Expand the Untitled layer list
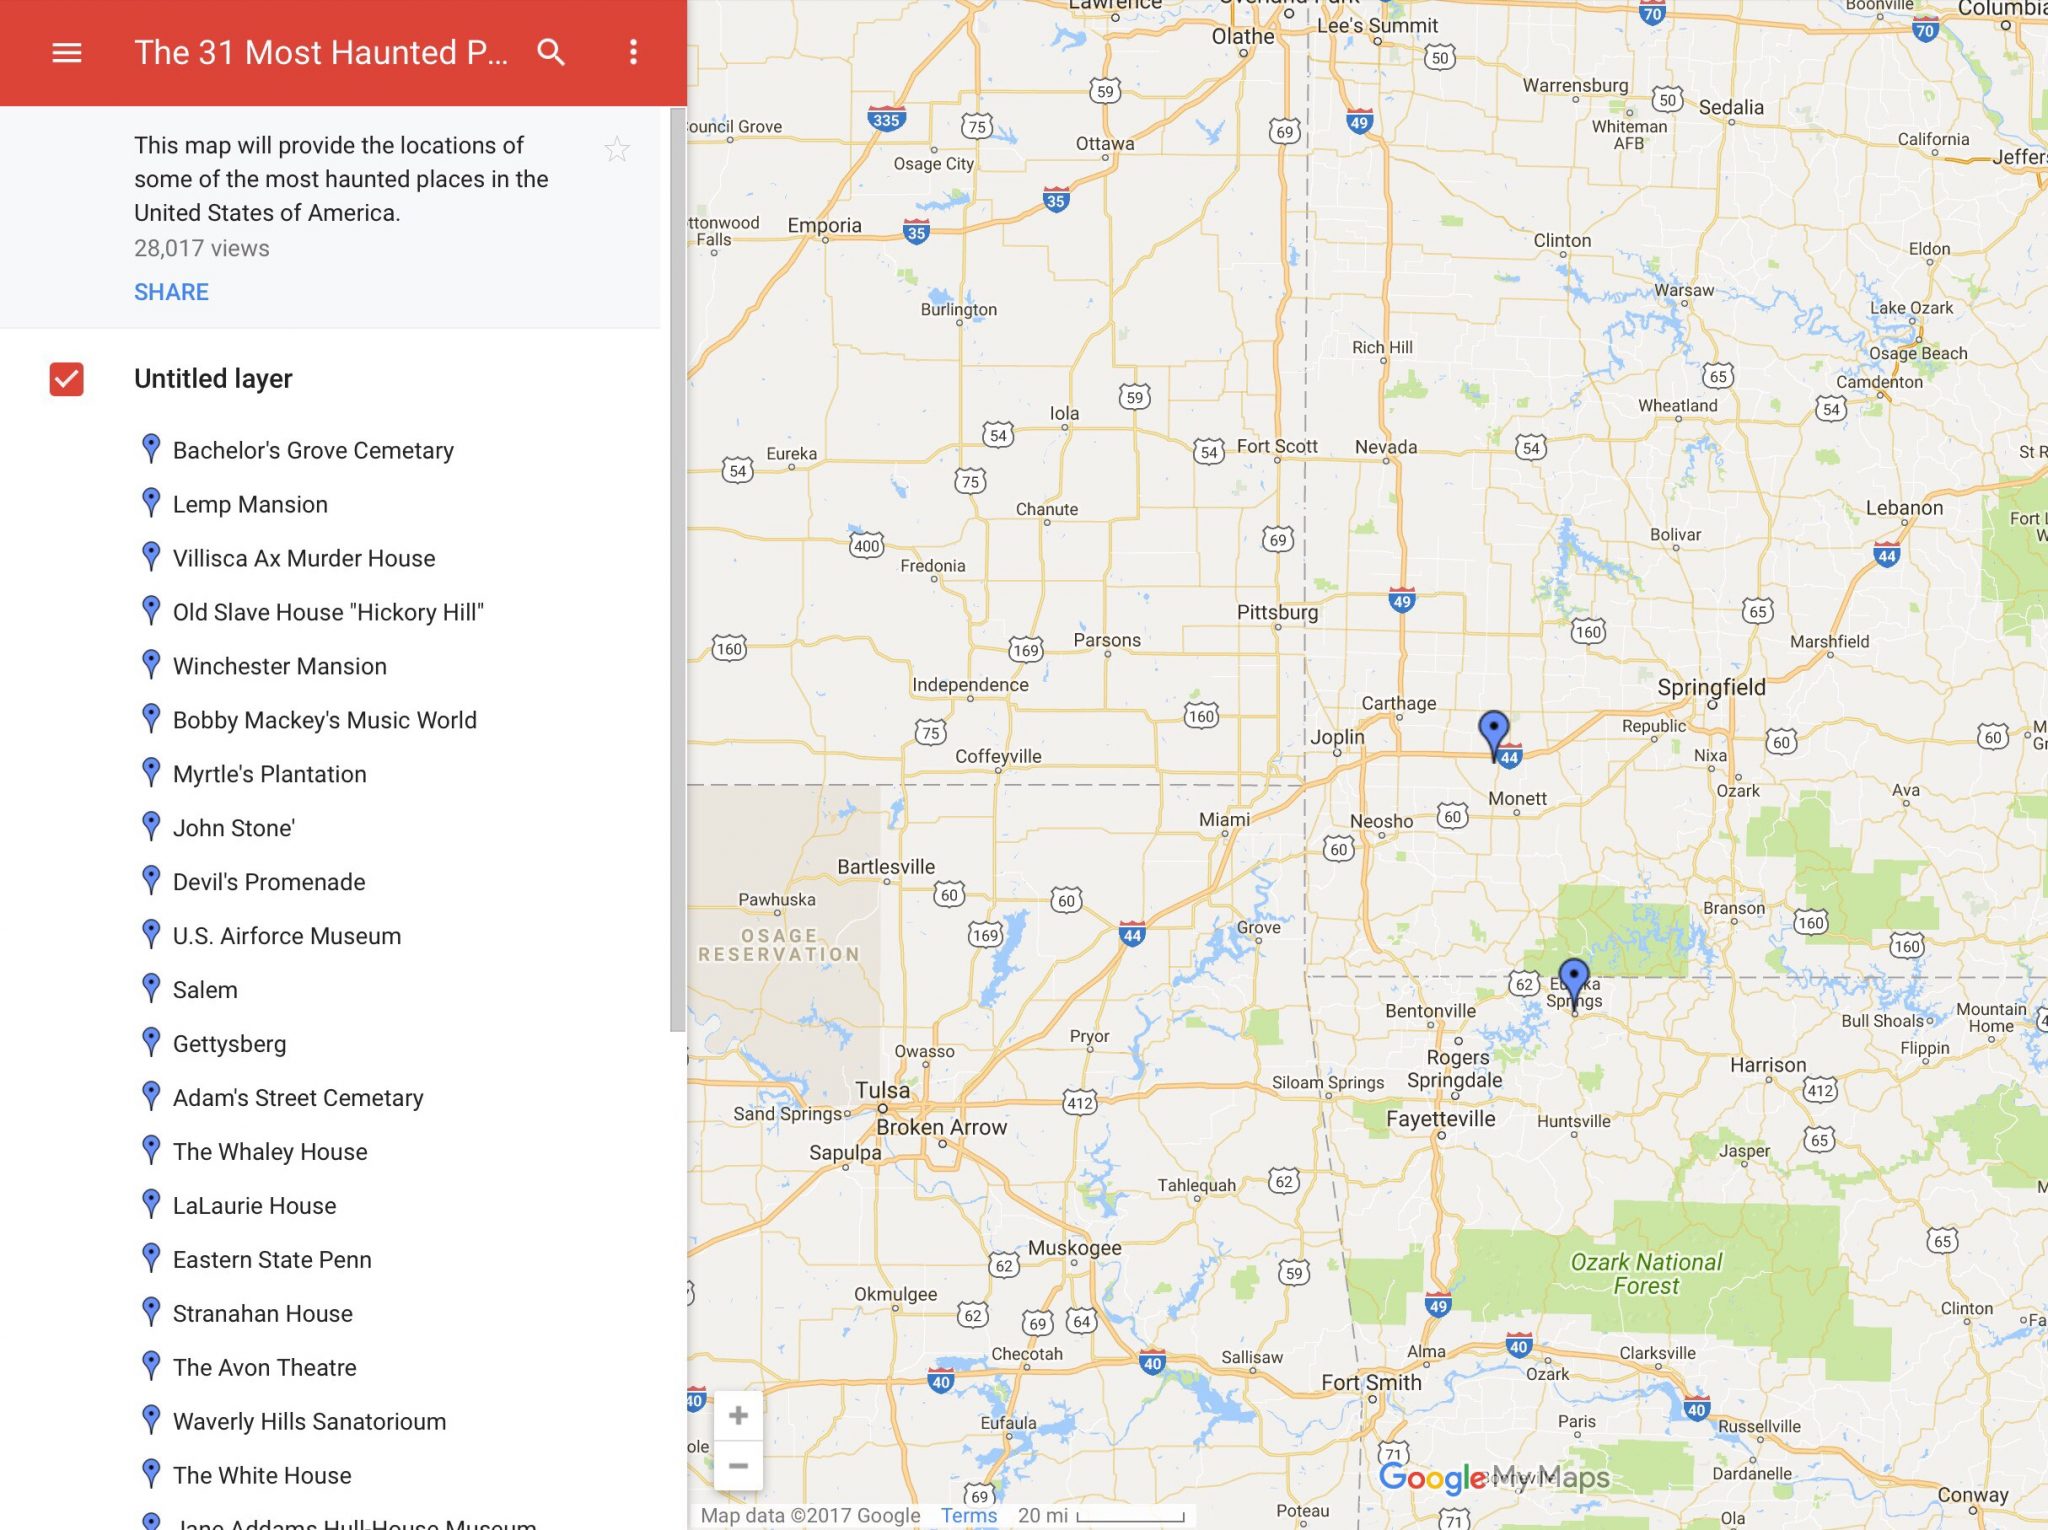This screenshot has width=2048, height=1530. (212, 378)
